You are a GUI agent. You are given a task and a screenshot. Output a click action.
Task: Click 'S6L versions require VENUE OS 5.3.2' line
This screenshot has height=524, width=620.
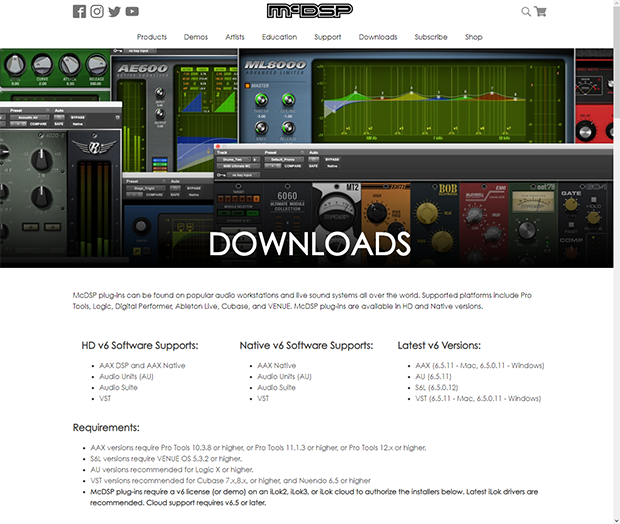(166, 459)
